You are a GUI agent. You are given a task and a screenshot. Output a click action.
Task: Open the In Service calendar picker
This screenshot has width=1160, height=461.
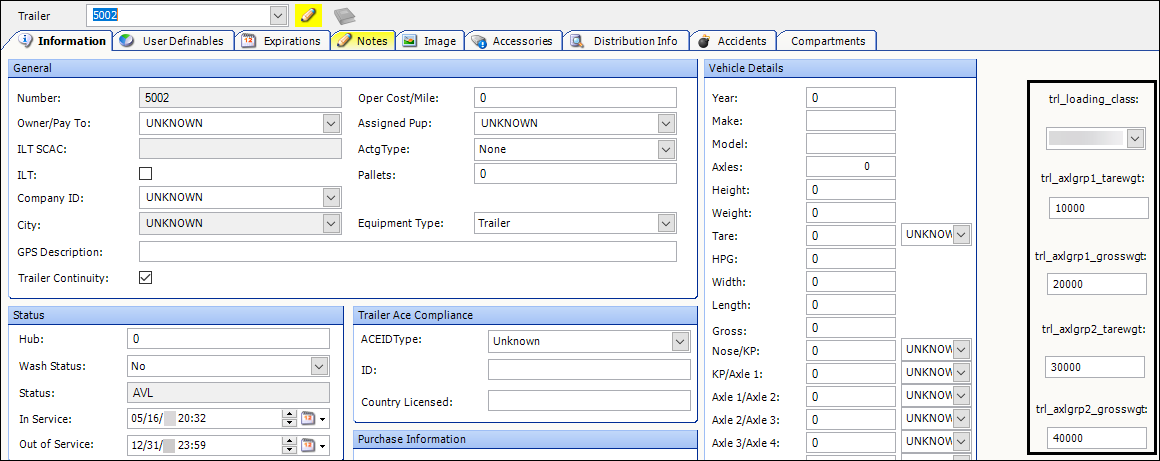310,418
